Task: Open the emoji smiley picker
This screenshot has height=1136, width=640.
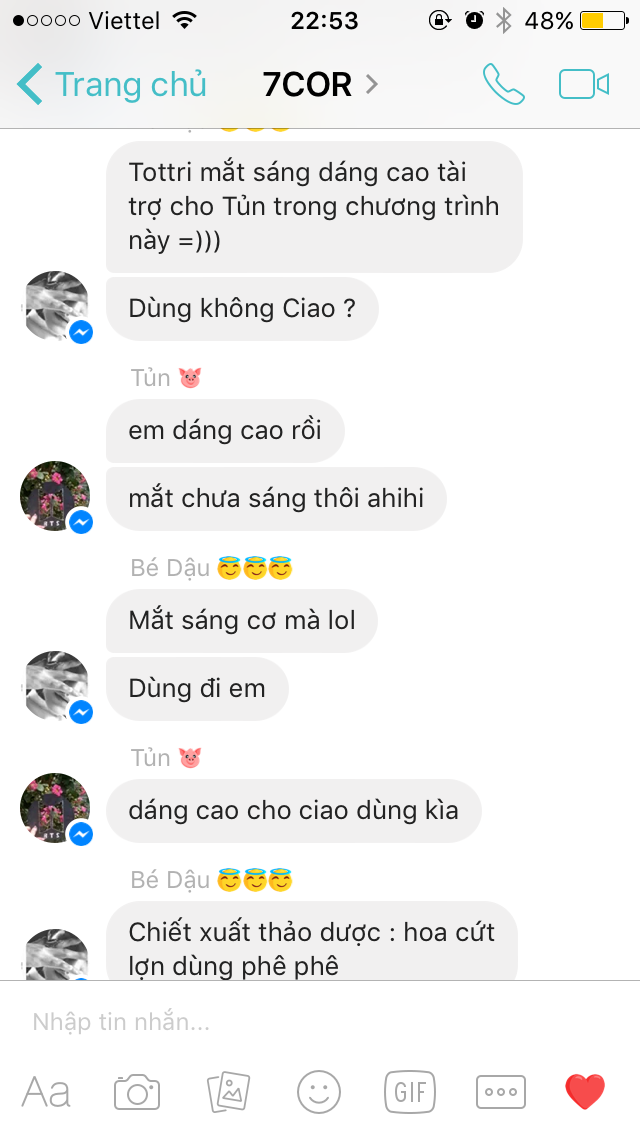Action: [x=319, y=1092]
